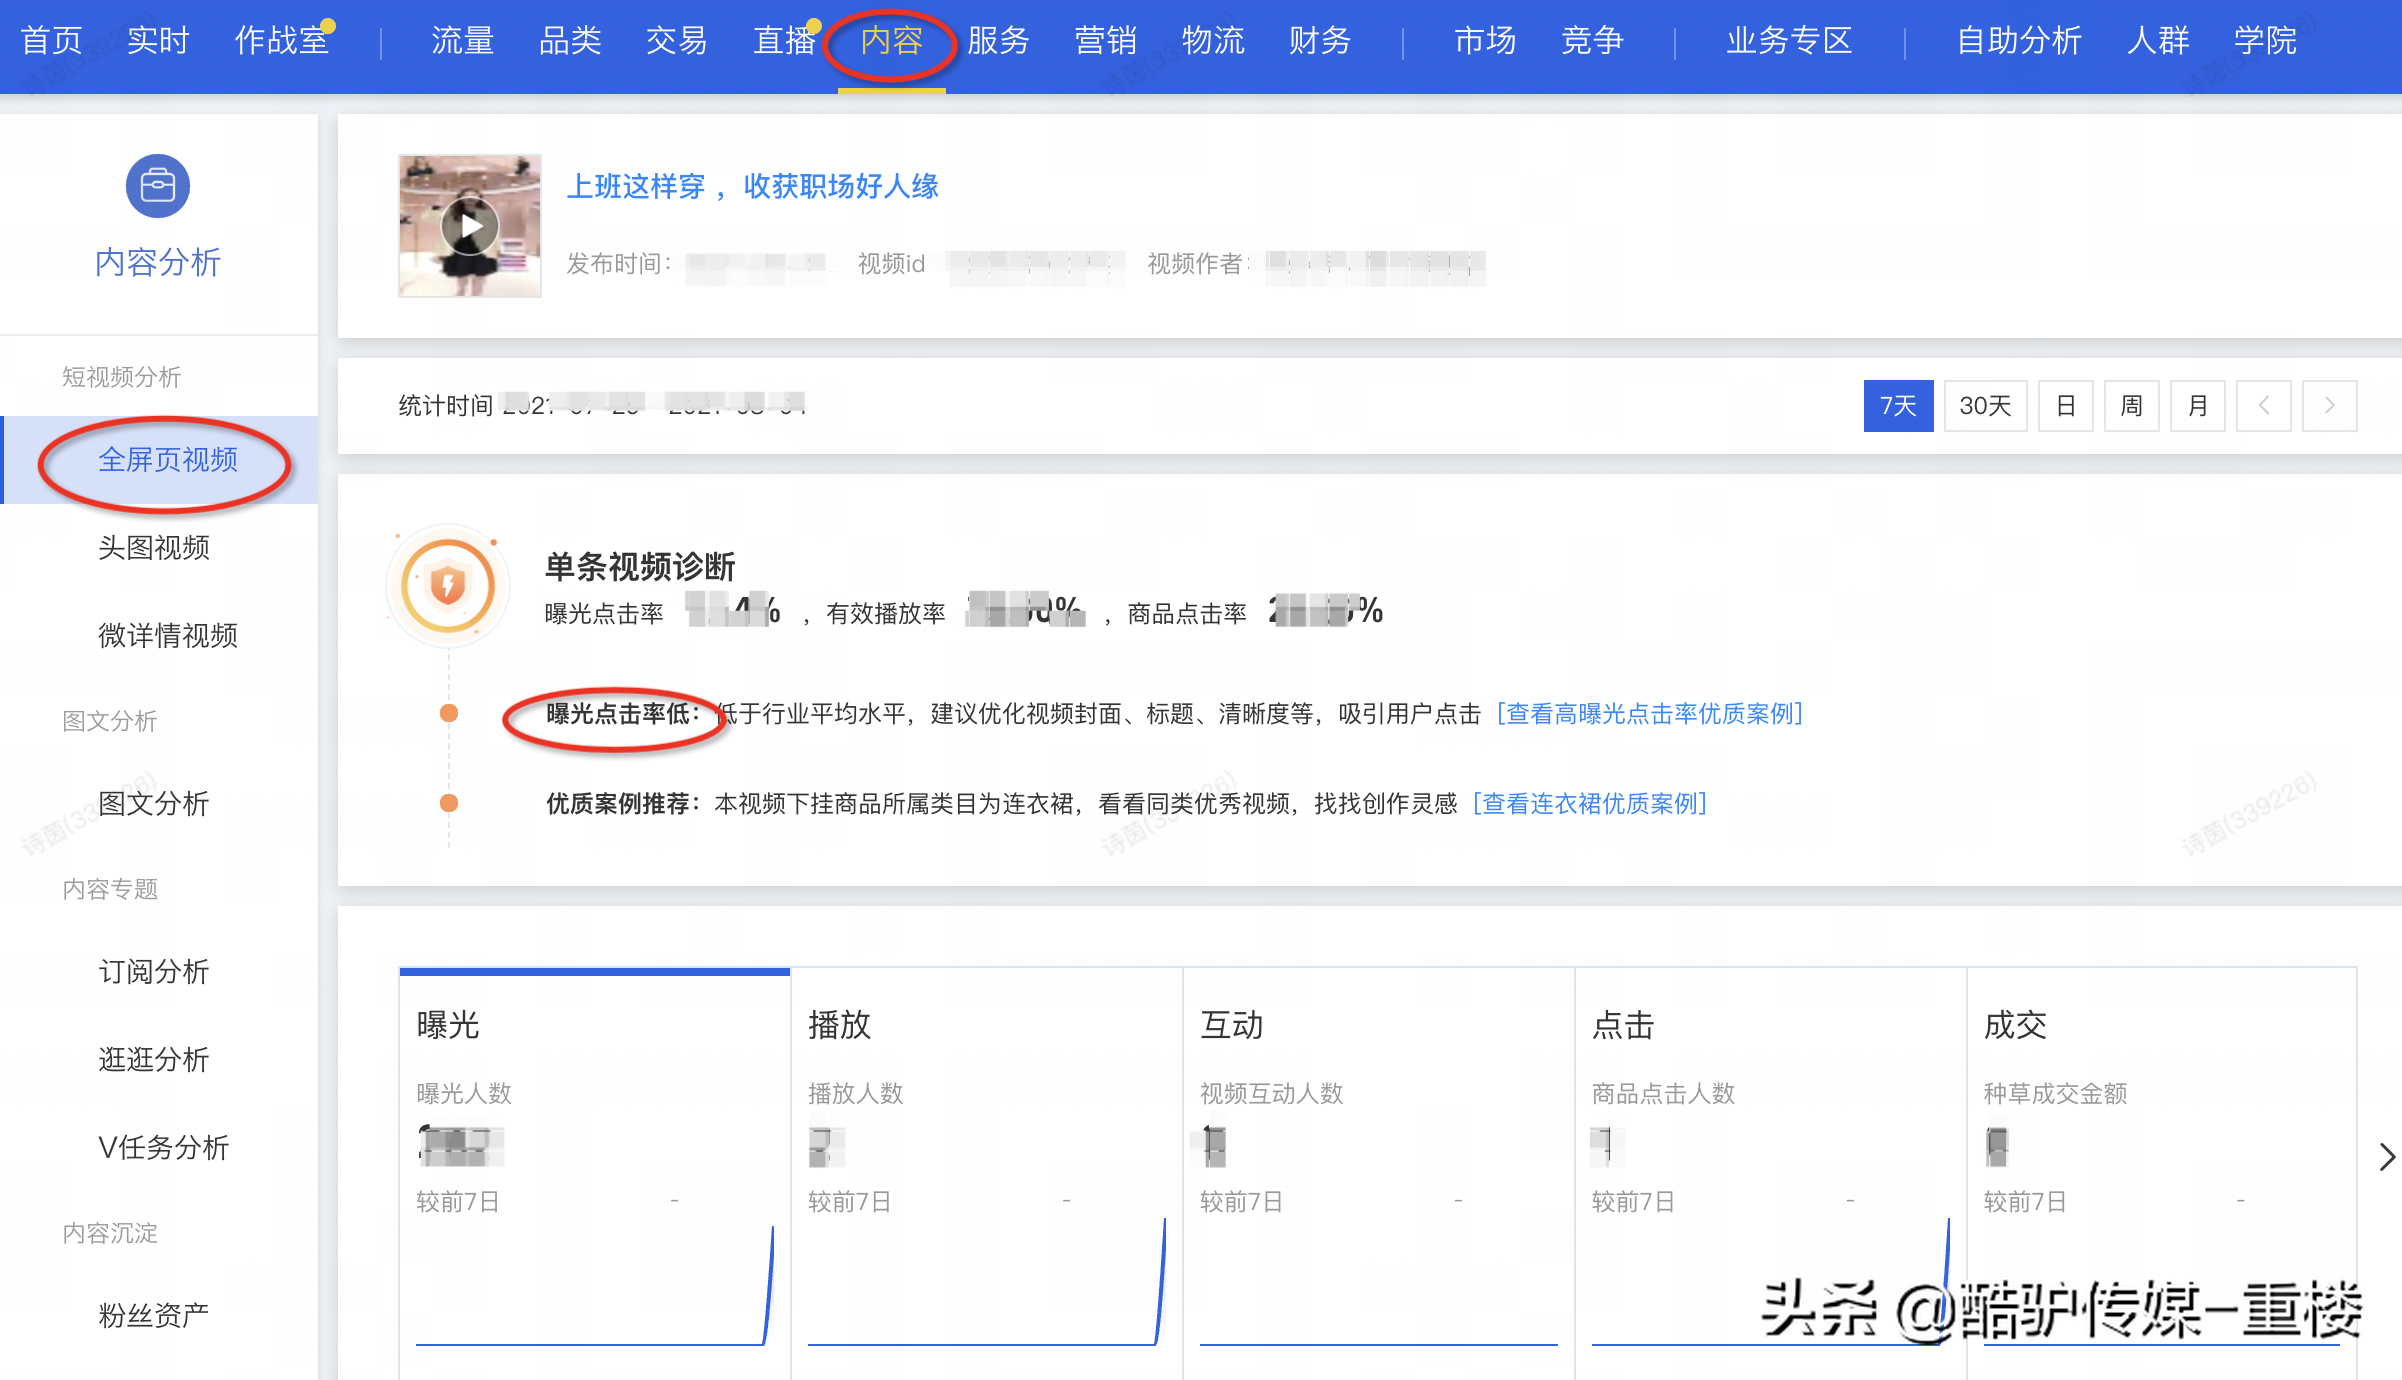Viewport: 2402px width, 1380px height.
Task: Open the 直播 navigation menu
Action: (784, 41)
